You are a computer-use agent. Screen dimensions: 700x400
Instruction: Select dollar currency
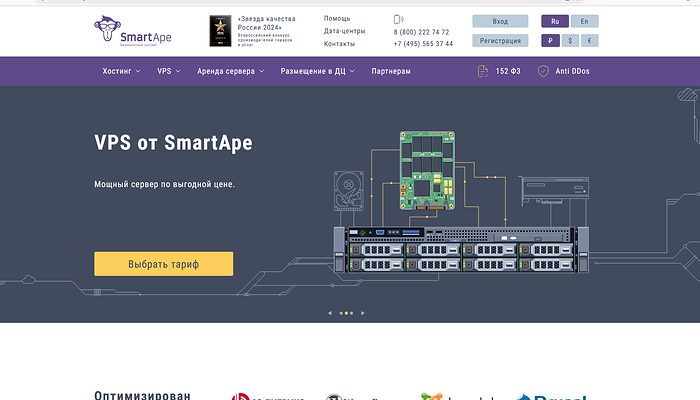coord(570,41)
